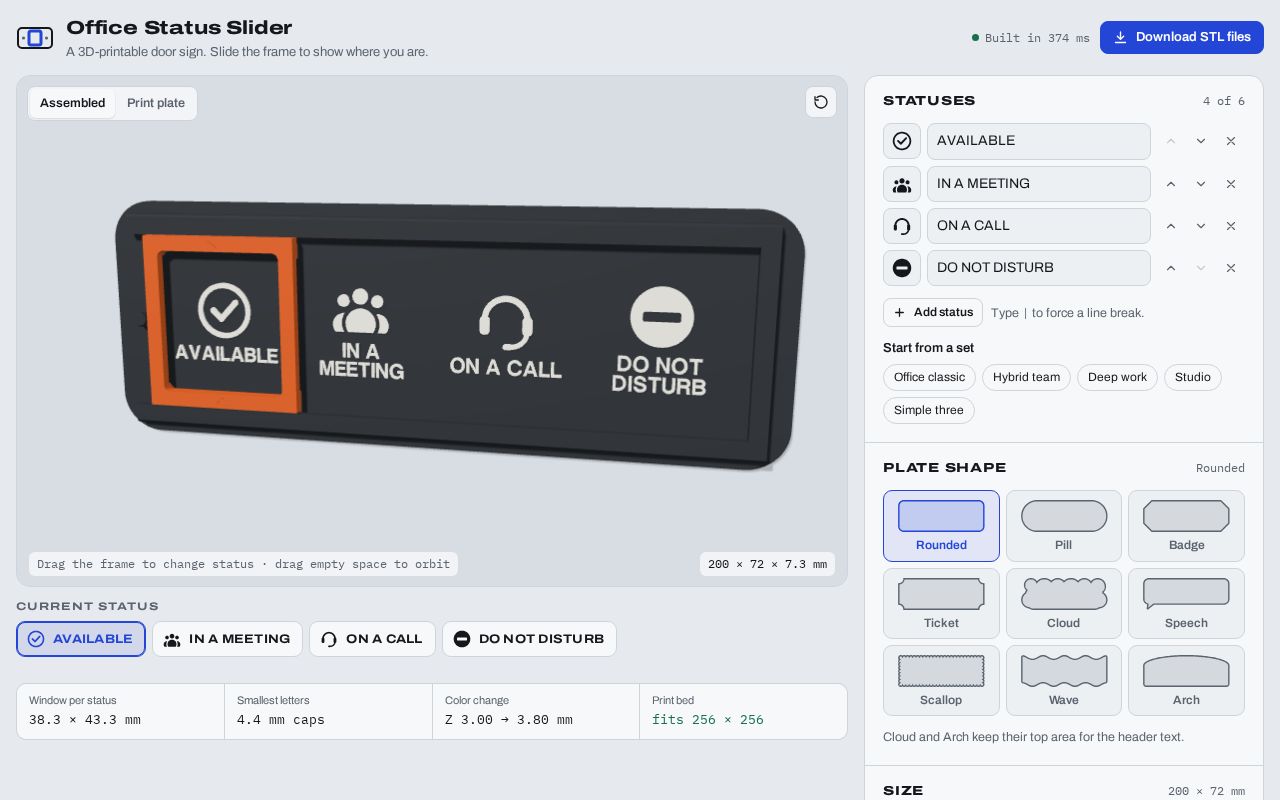The height and width of the screenshot is (800, 1280).
Task: Remove the DO NOT DISTURB status row
Action: (1231, 268)
